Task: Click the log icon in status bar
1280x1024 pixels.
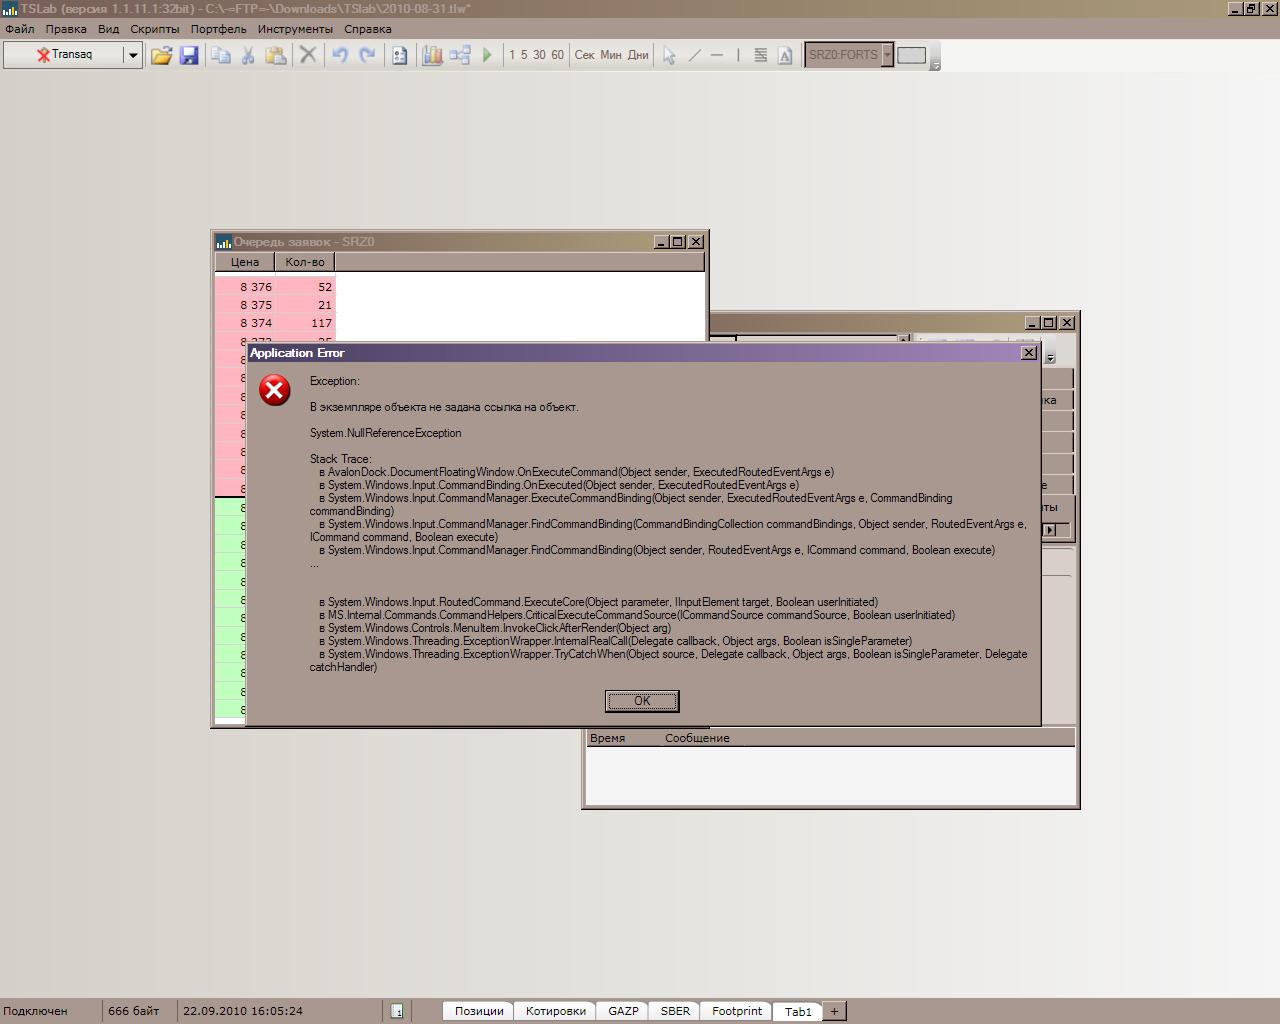Action: coord(397,1011)
